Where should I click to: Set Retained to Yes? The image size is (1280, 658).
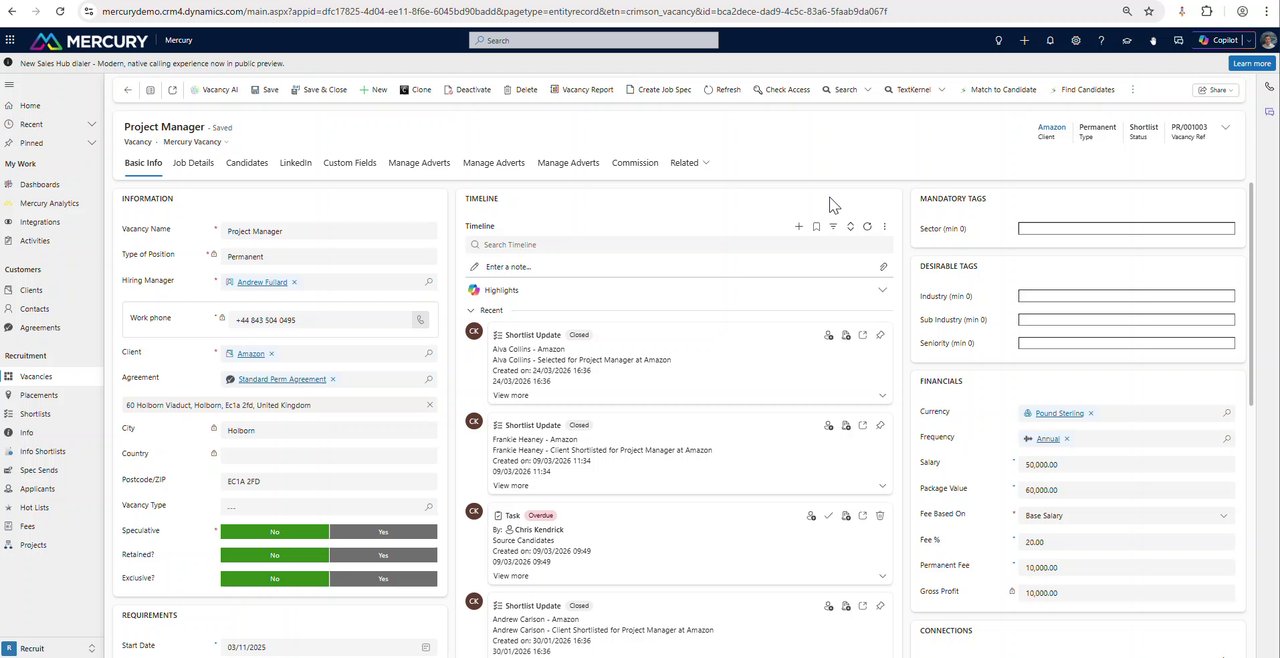(383, 555)
